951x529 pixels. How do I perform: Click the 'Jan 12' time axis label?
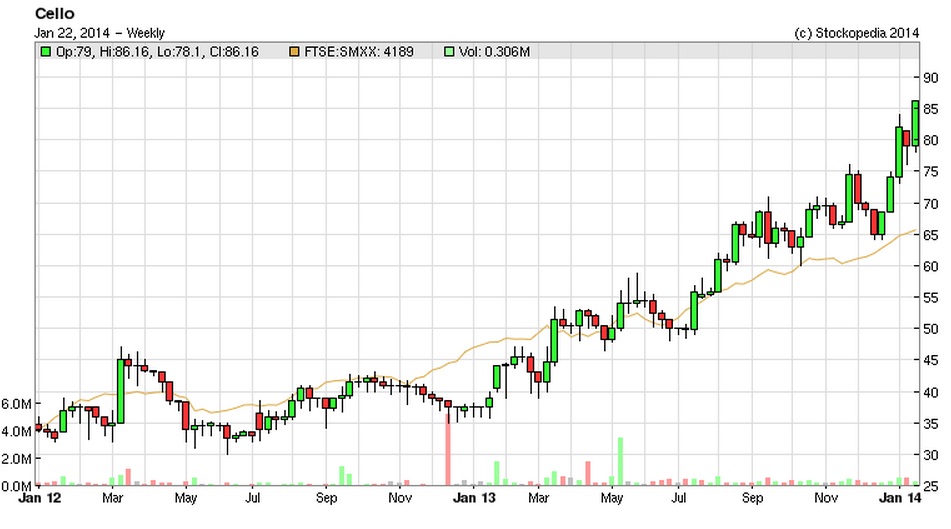pyautogui.click(x=40, y=498)
